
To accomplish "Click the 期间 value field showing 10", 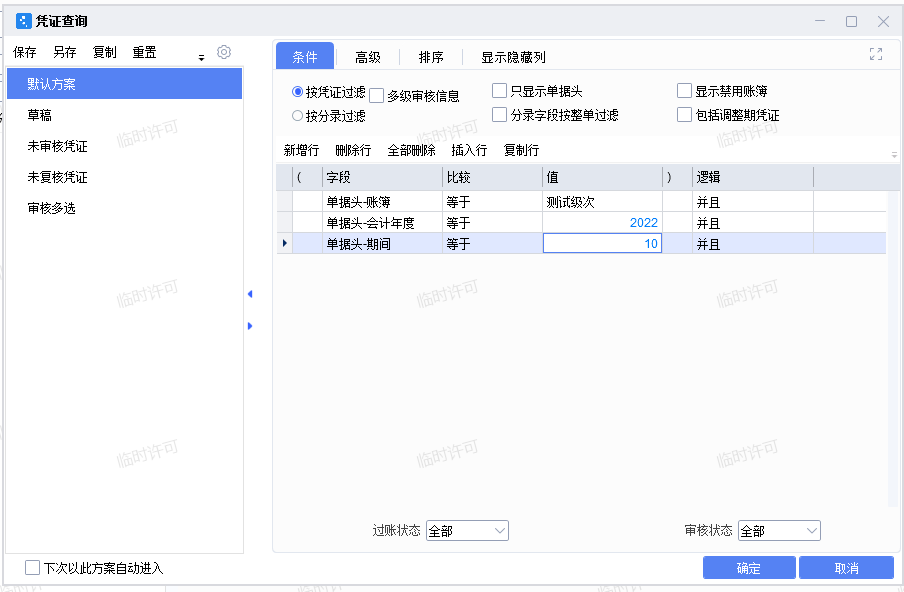I will click(x=602, y=243).
